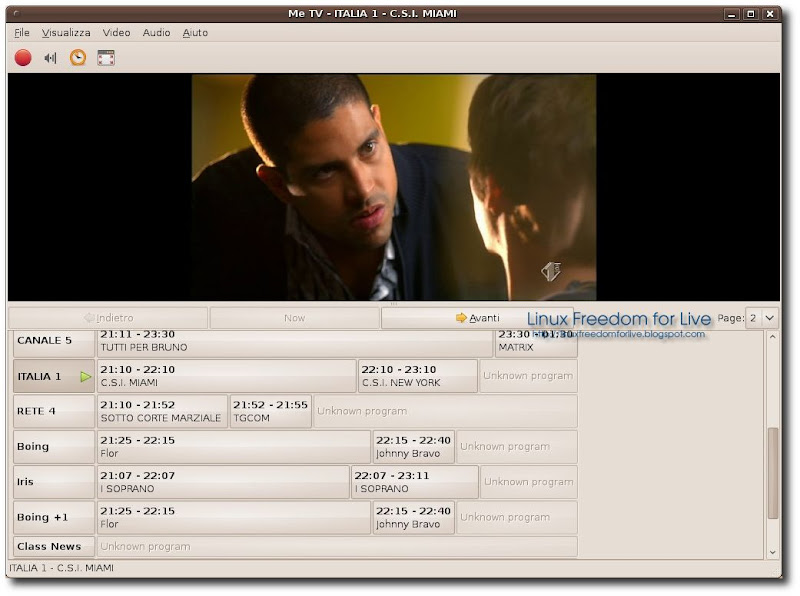Toggle fullscreen with the film frame icon

pyautogui.click(x=106, y=58)
